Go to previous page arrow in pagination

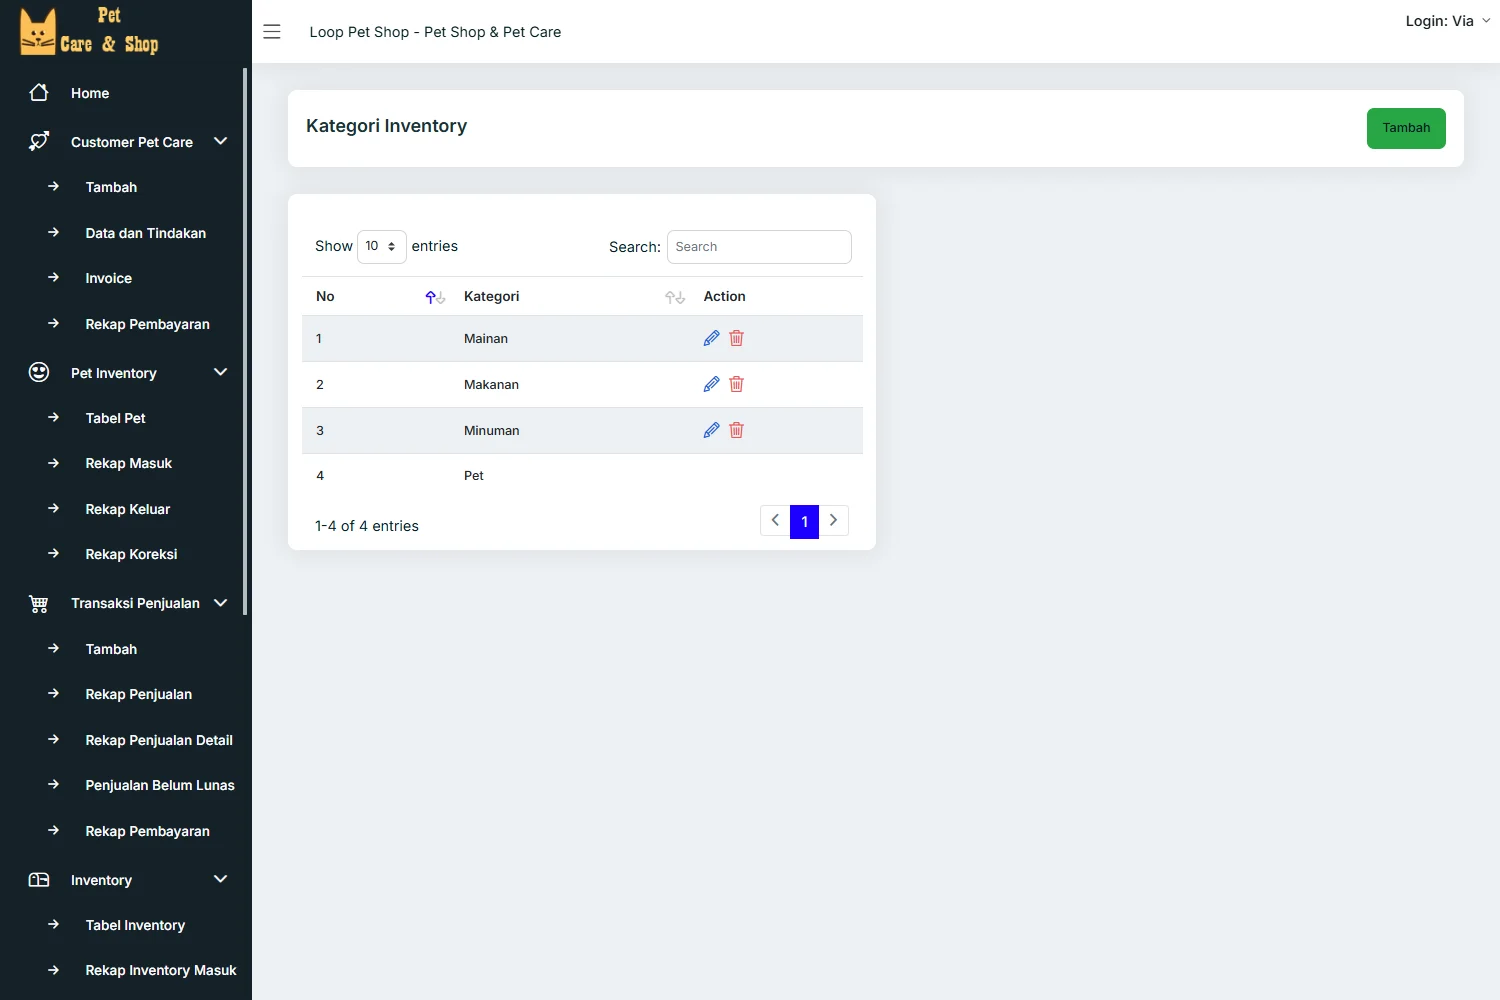pos(775,521)
